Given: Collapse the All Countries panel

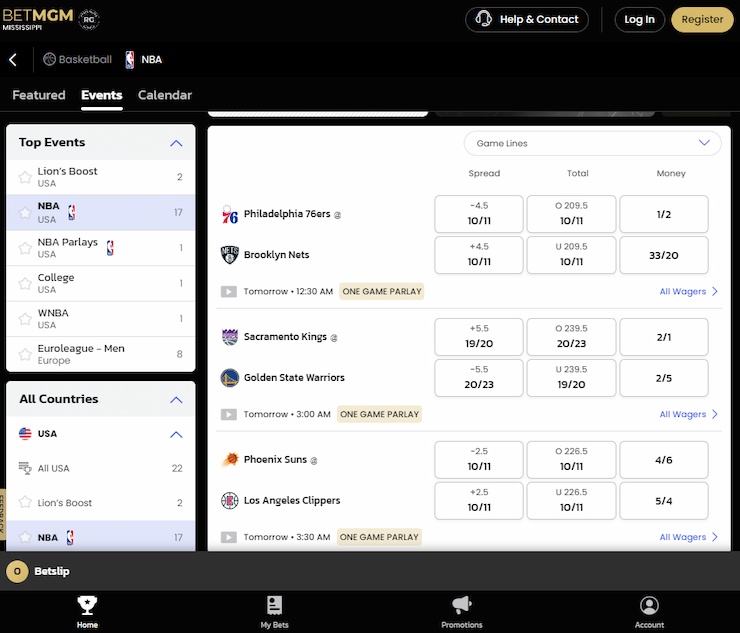Looking at the screenshot, I should pos(176,400).
